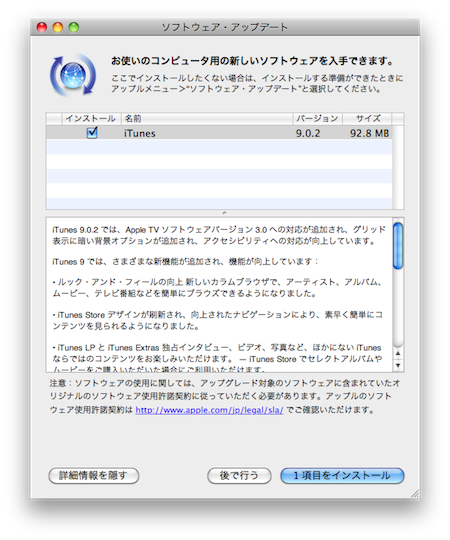This screenshot has width=450, height=540.
Task: Zoom the window with green button
Action: 74,27
